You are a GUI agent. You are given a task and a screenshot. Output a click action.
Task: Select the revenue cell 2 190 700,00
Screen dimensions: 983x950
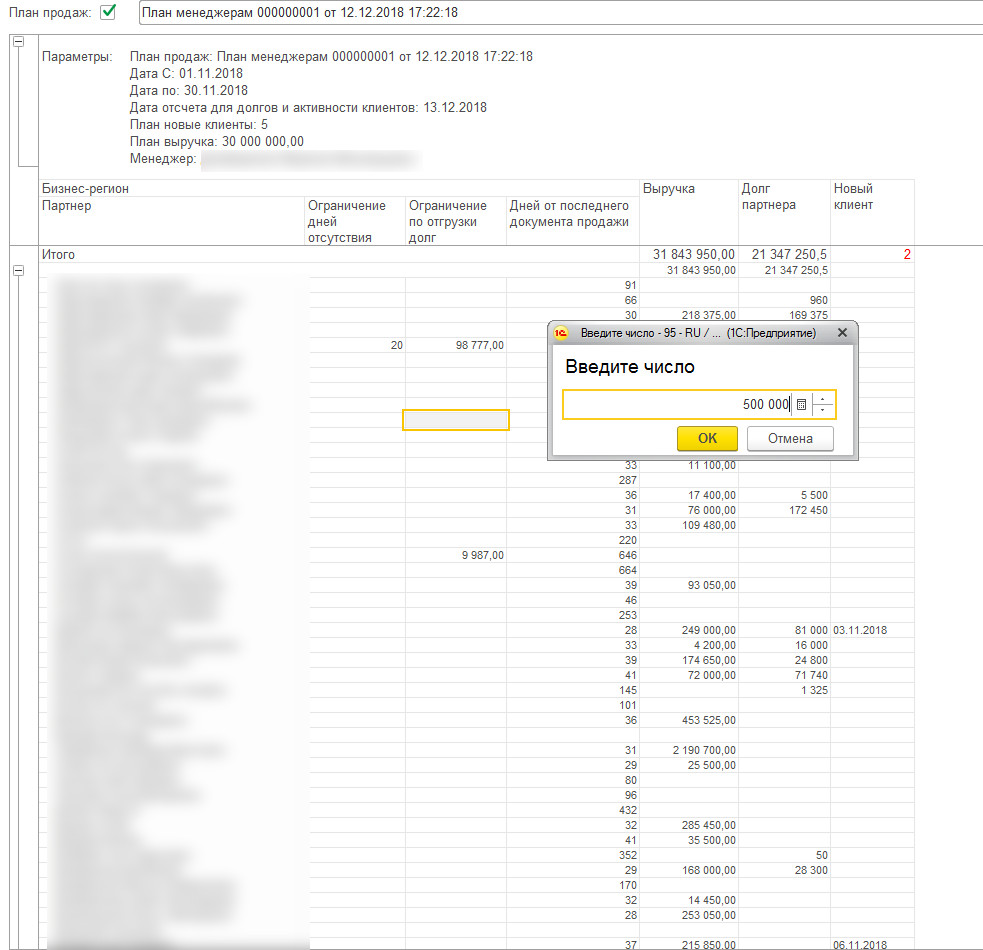click(x=702, y=750)
